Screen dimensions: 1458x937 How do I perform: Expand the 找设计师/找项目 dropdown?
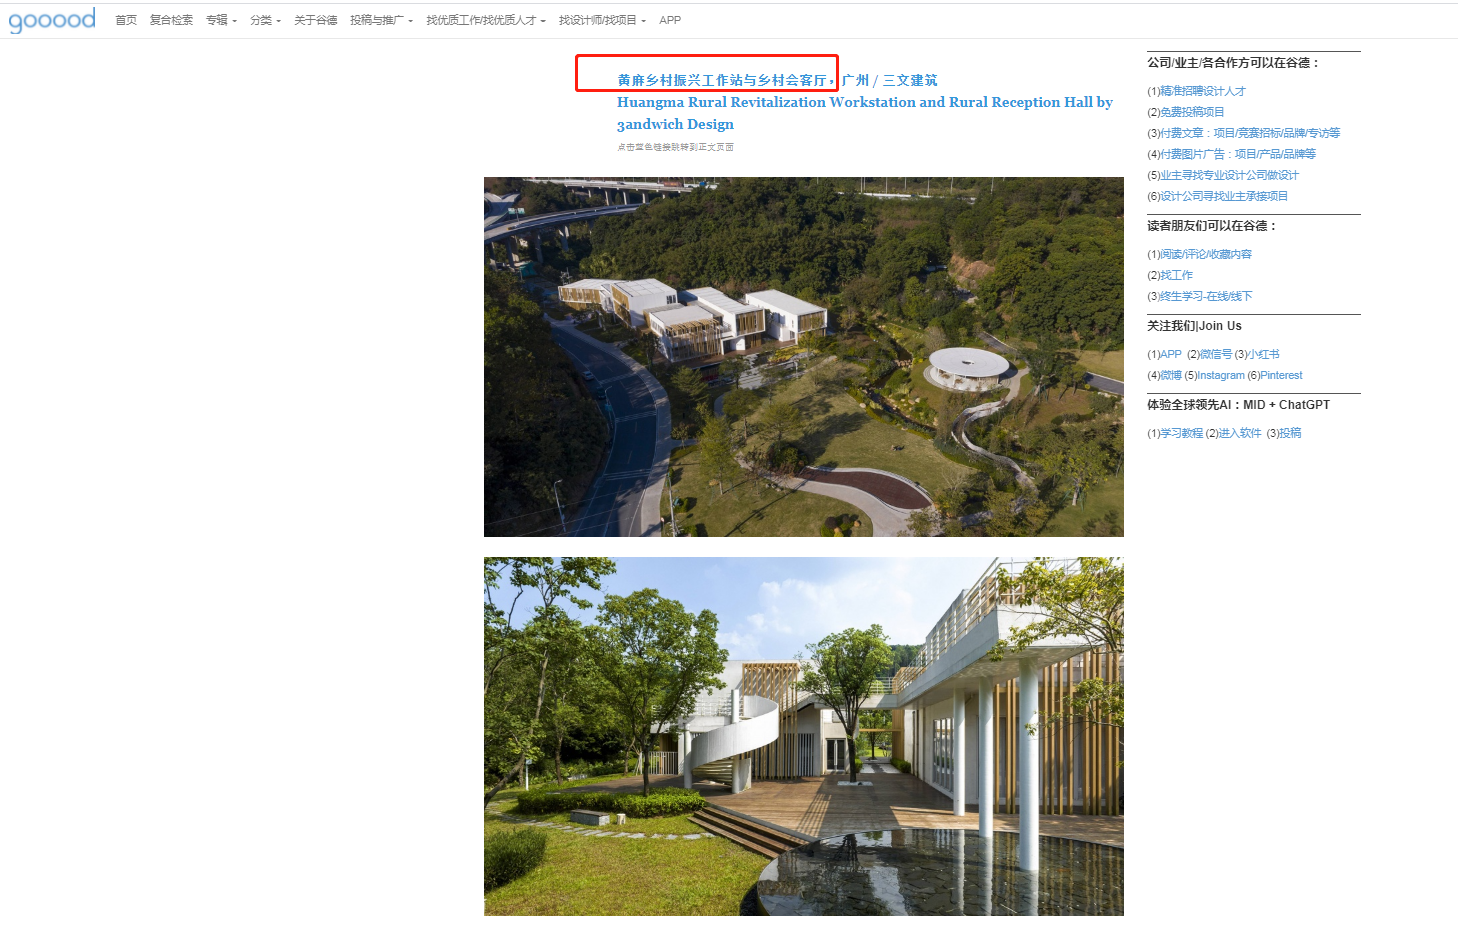tap(602, 20)
